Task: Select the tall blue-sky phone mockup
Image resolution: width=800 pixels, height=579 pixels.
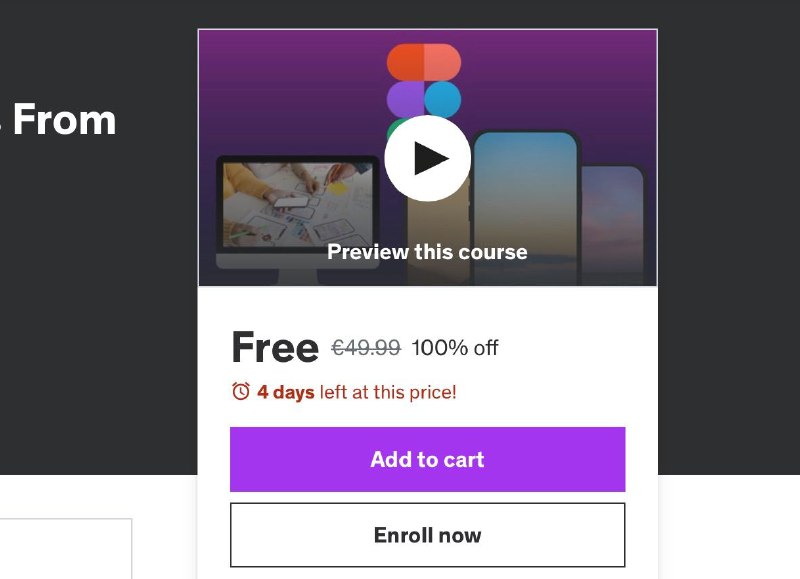Action: click(x=526, y=207)
